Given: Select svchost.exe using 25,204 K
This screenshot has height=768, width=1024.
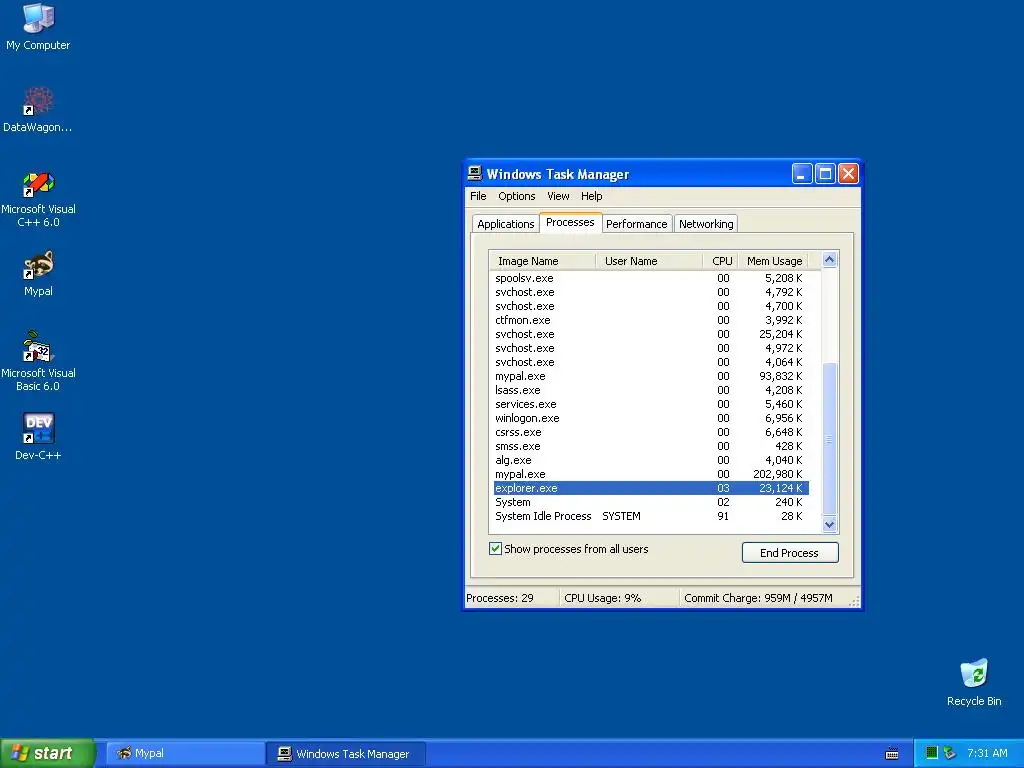Looking at the screenshot, I should (x=651, y=334).
